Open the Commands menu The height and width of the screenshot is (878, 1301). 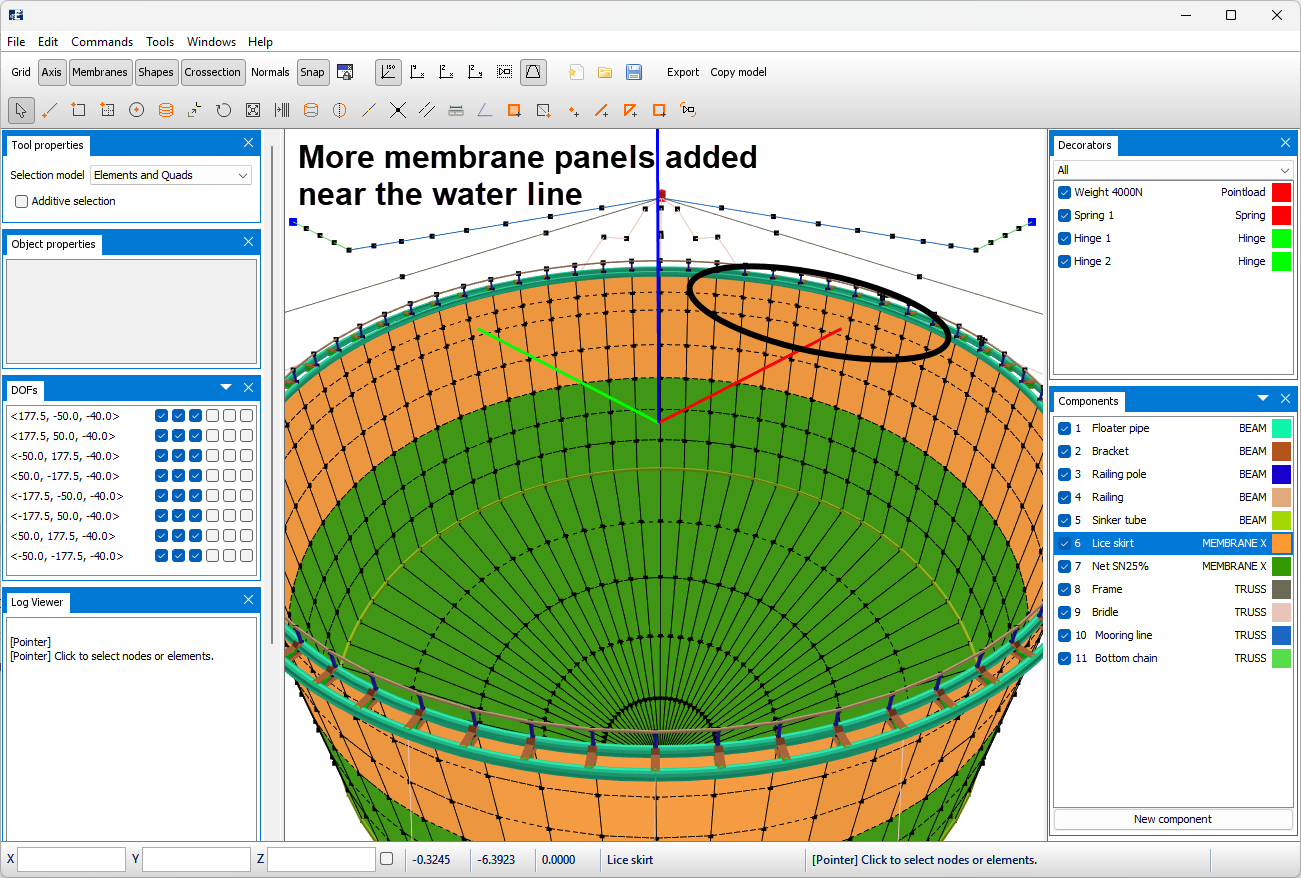click(x=102, y=42)
